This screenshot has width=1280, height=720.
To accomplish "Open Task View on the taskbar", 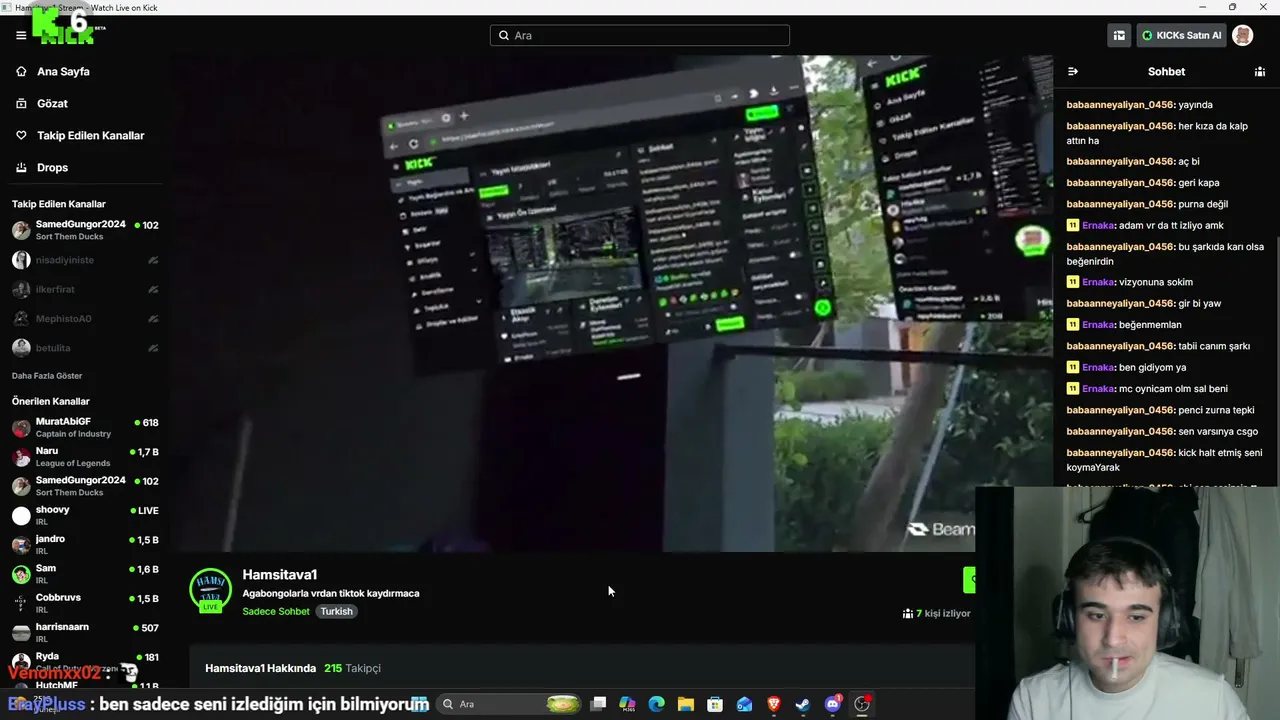I will pyautogui.click(x=598, y=704).
